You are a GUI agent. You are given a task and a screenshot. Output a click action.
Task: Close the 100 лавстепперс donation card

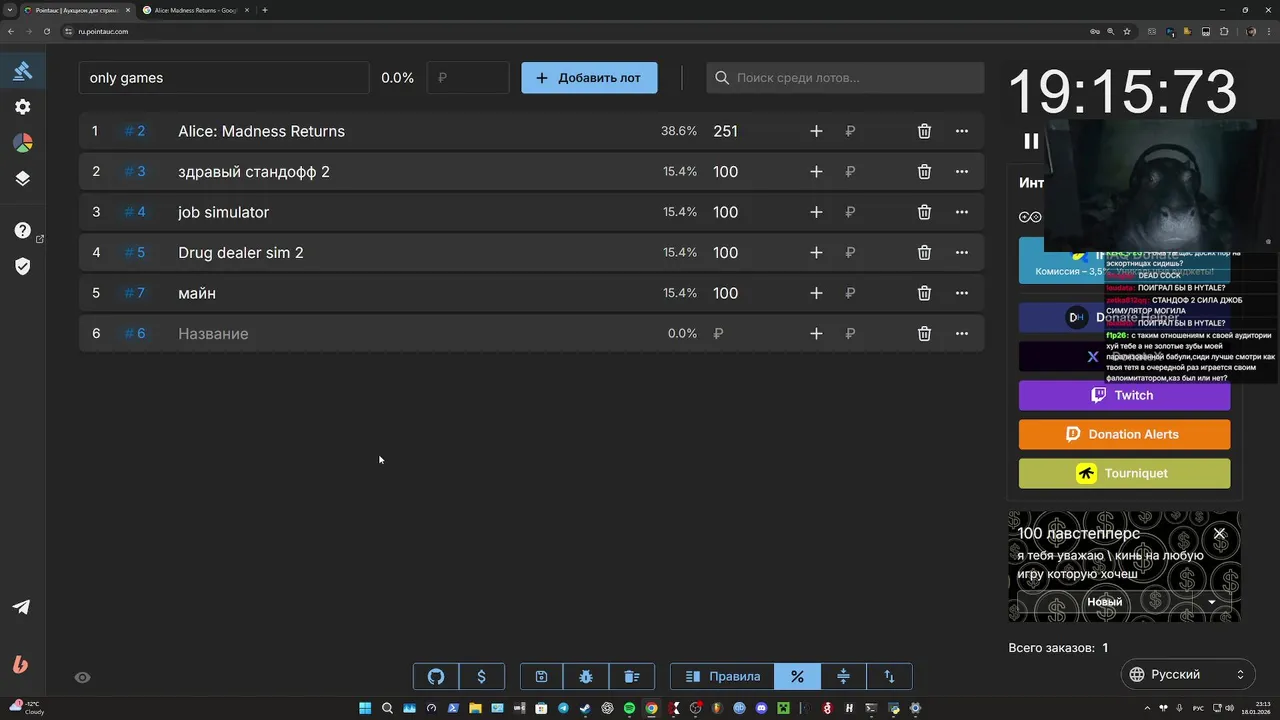tap(1219, 534)
